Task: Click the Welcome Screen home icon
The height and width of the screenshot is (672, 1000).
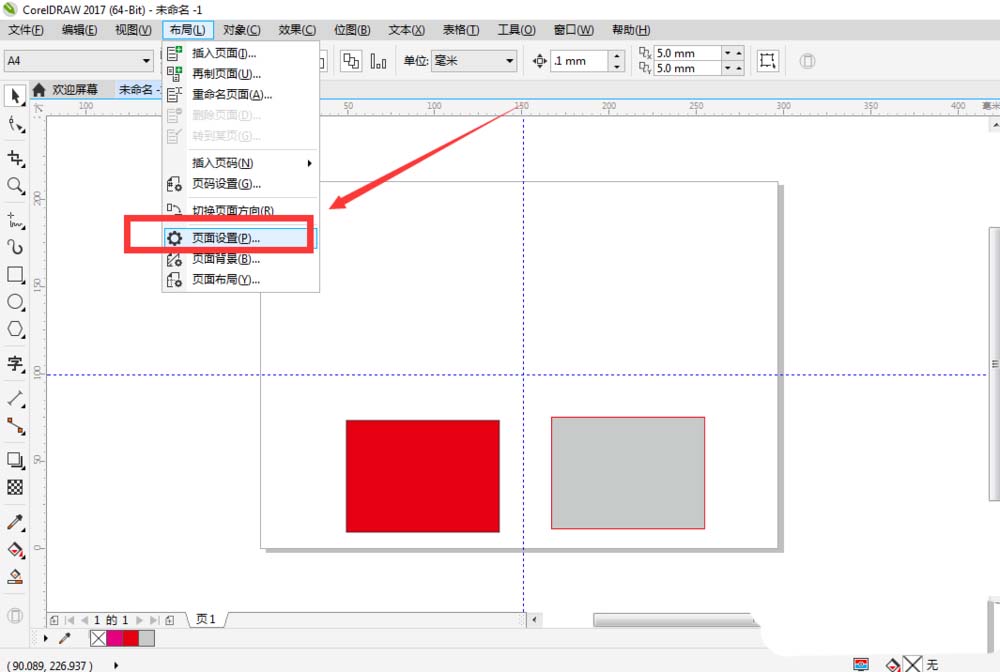Action: click(x=39, y=89)
